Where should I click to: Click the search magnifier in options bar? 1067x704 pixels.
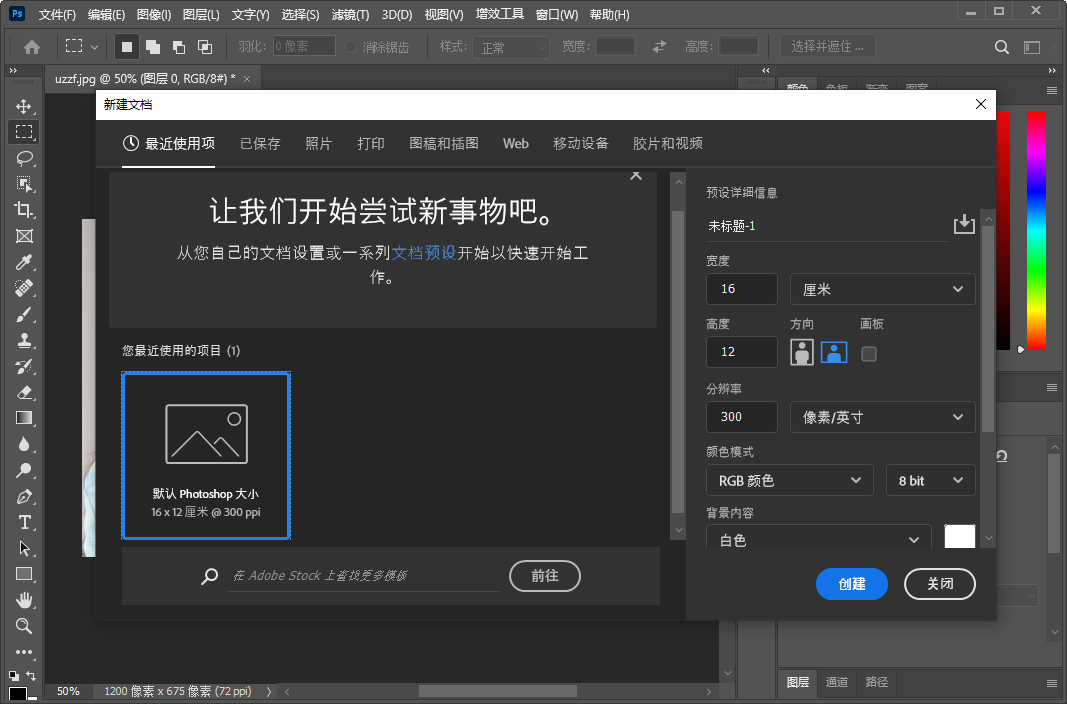(1002, 47)
